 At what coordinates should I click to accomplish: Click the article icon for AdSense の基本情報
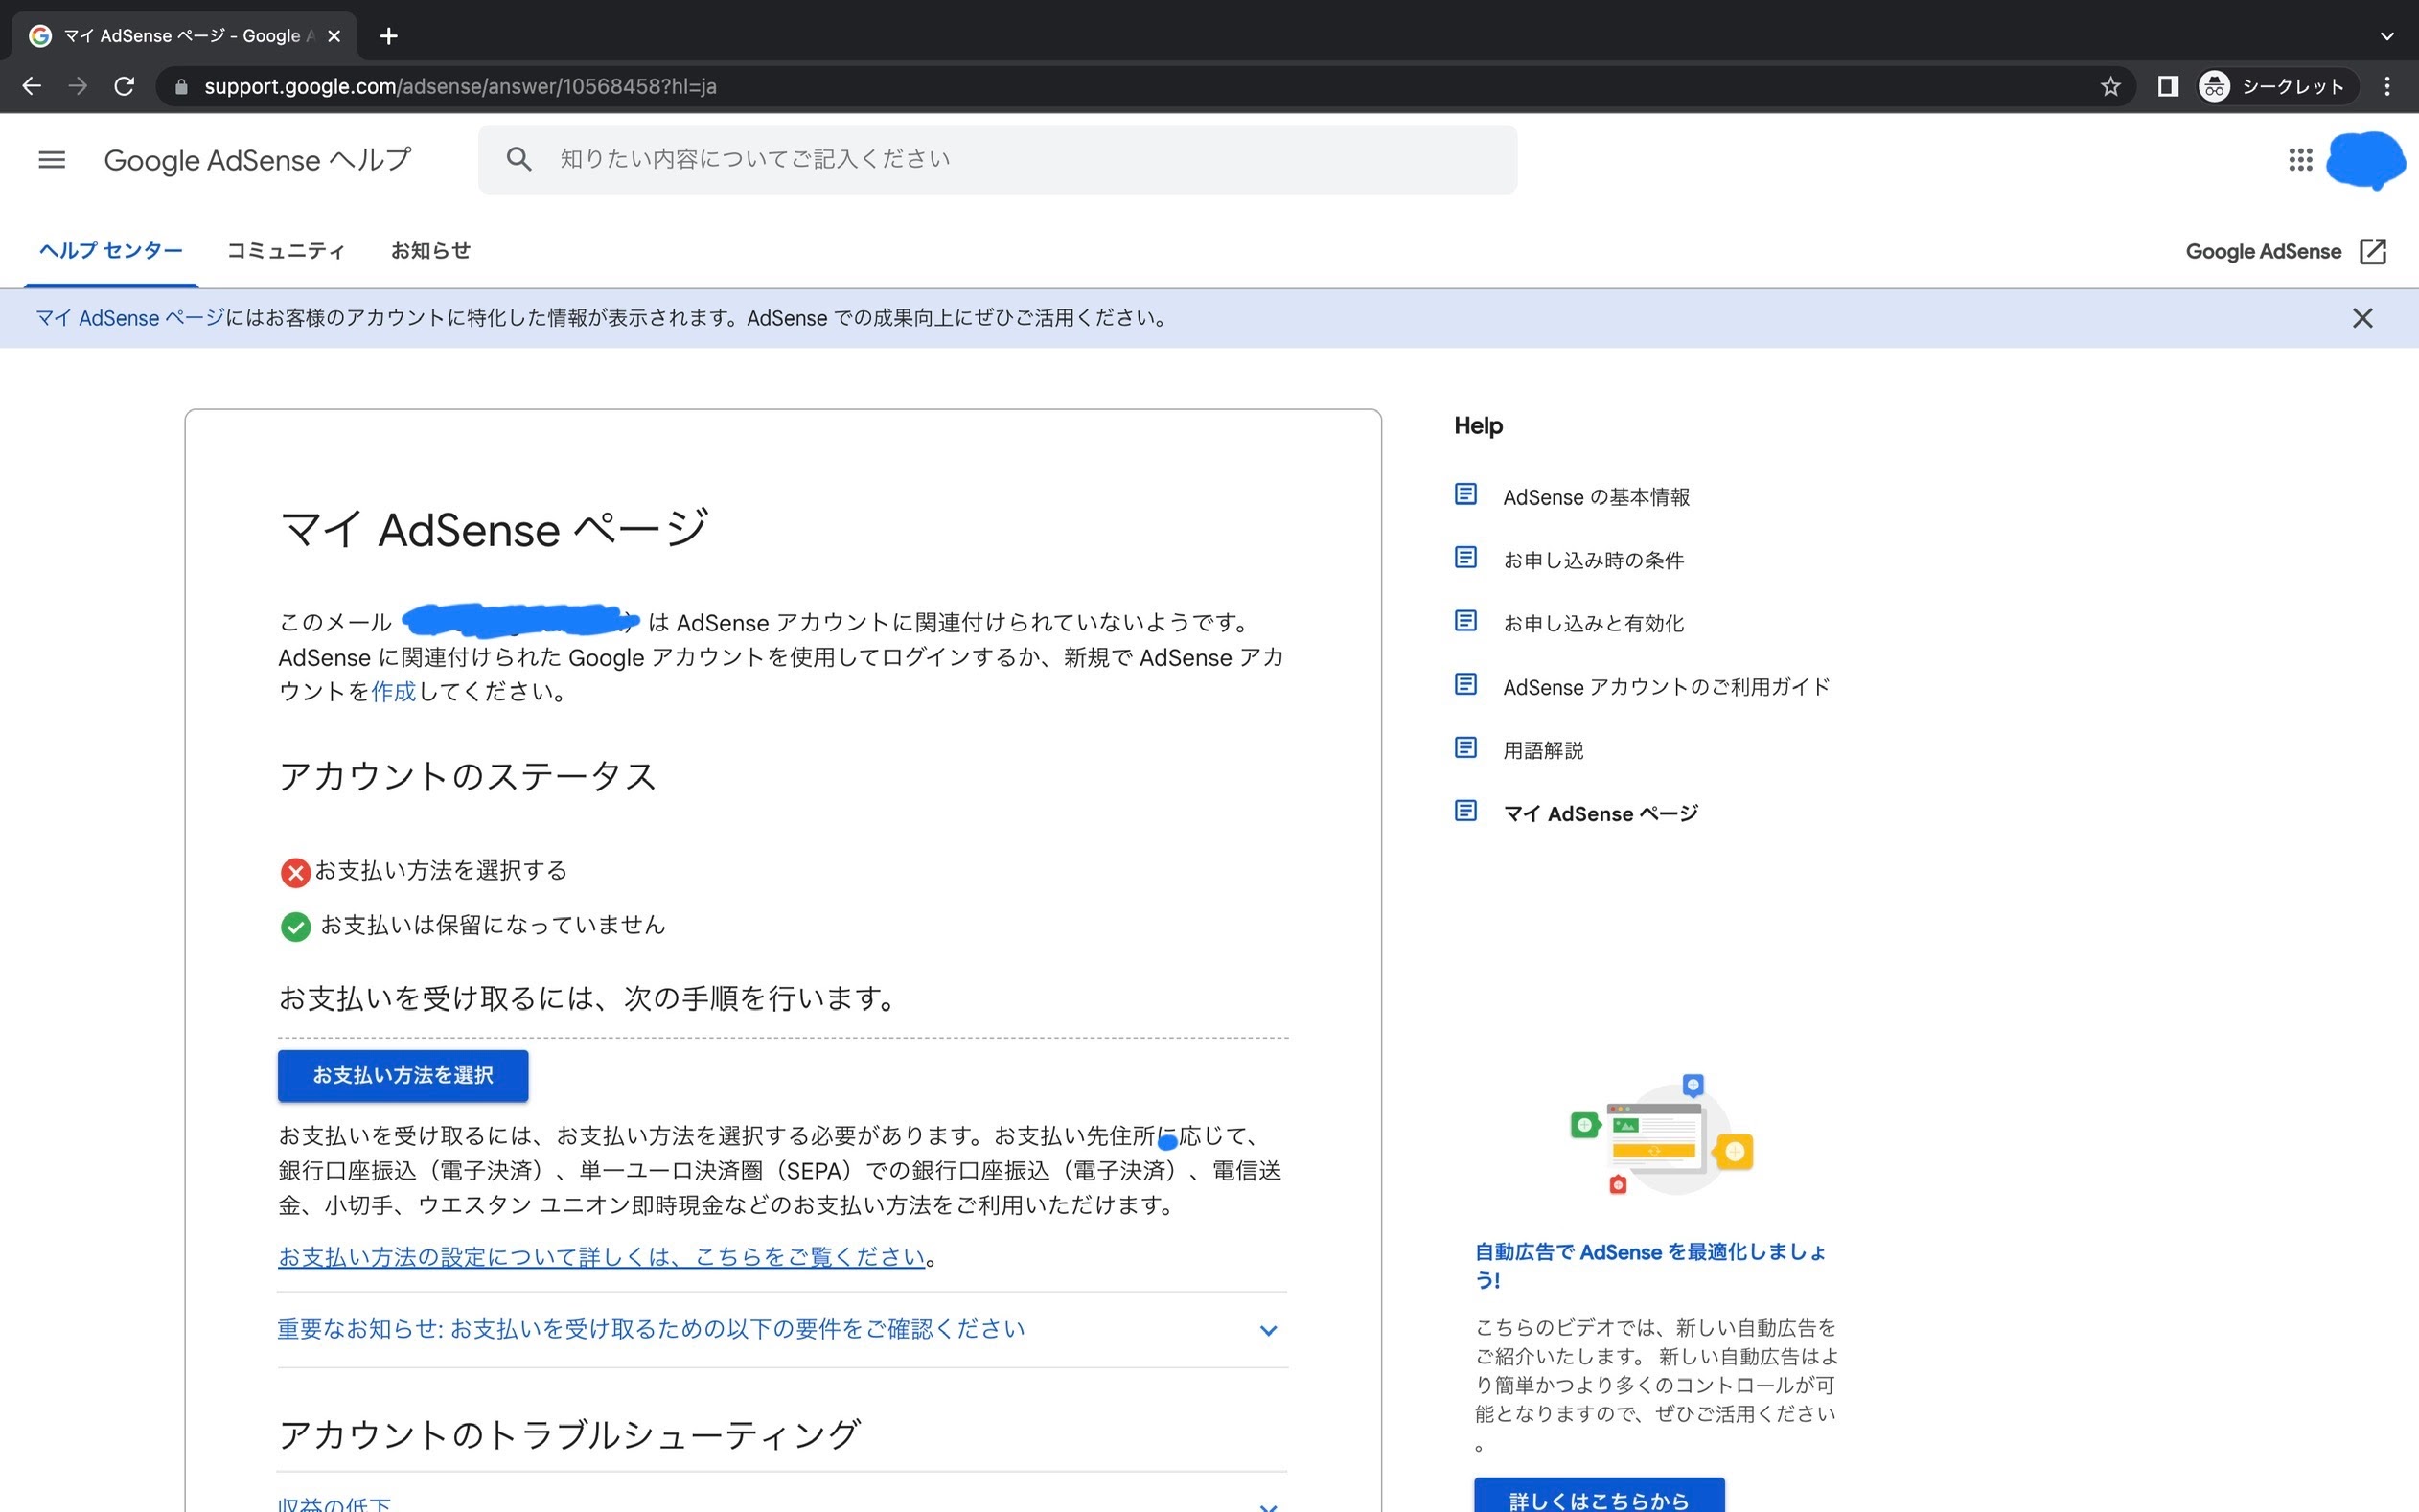[x=1465, y=495]
